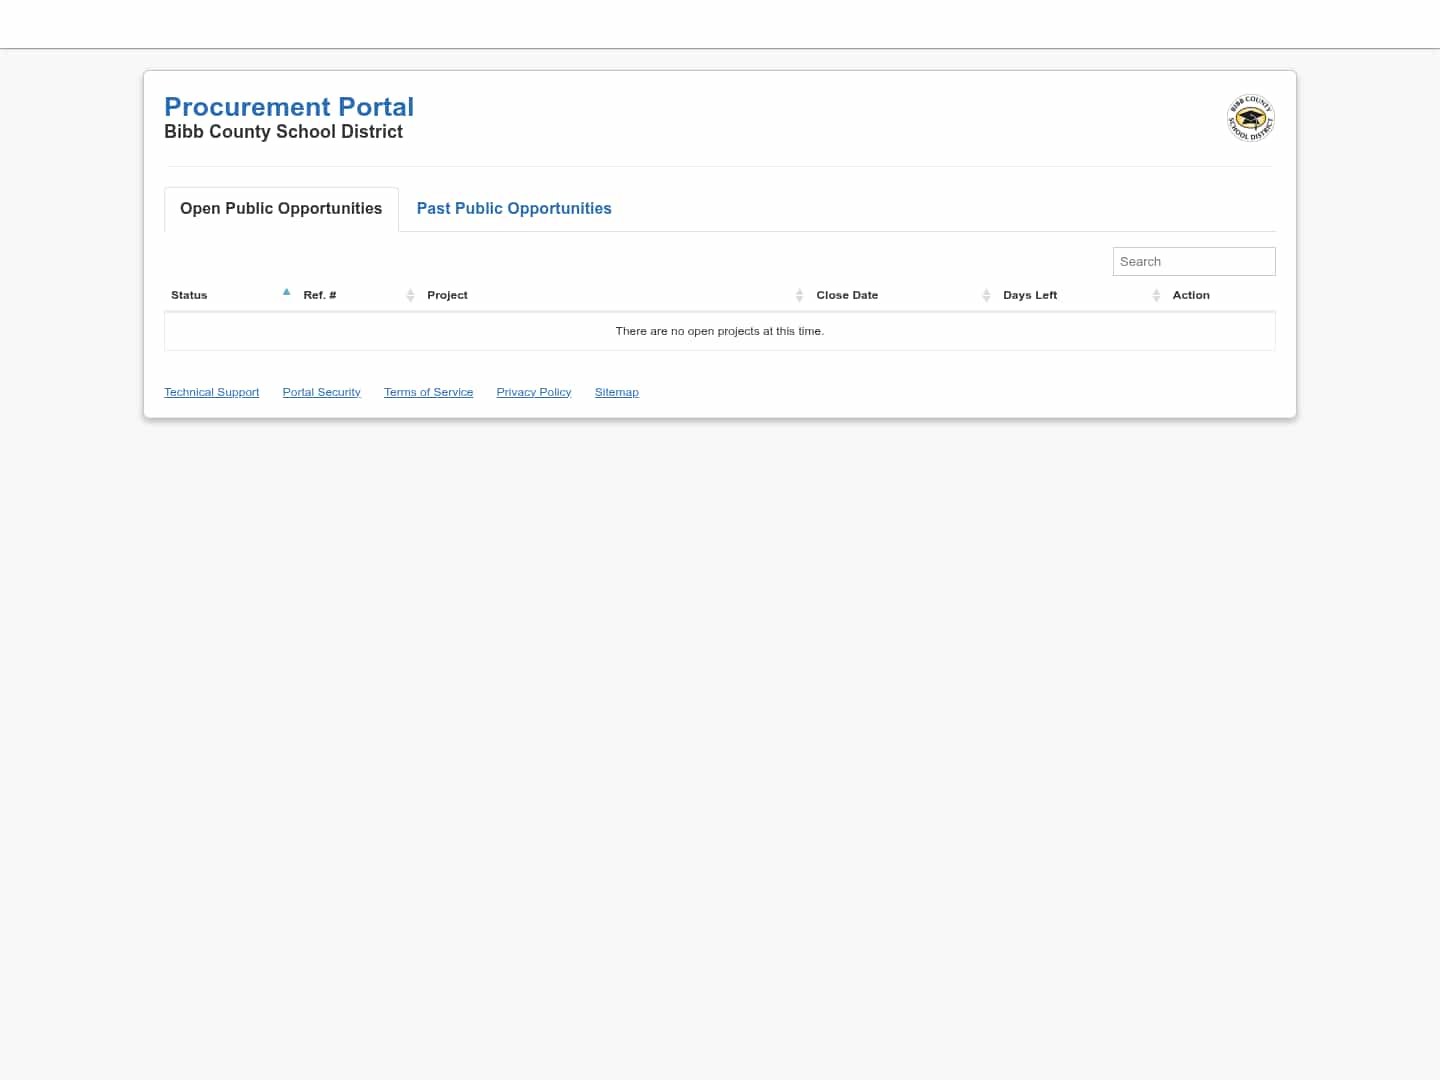The image size is (1440, 1080).
Task: Click the sort arrows beside Close Date
Action: tap(986, 295)
